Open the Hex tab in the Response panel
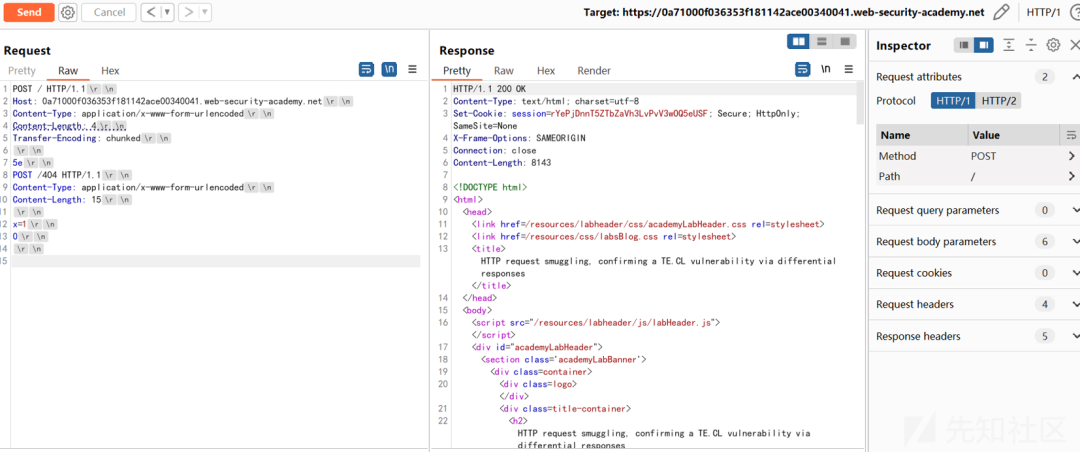Screen dimensions: 1080x452 pos(546,70)
